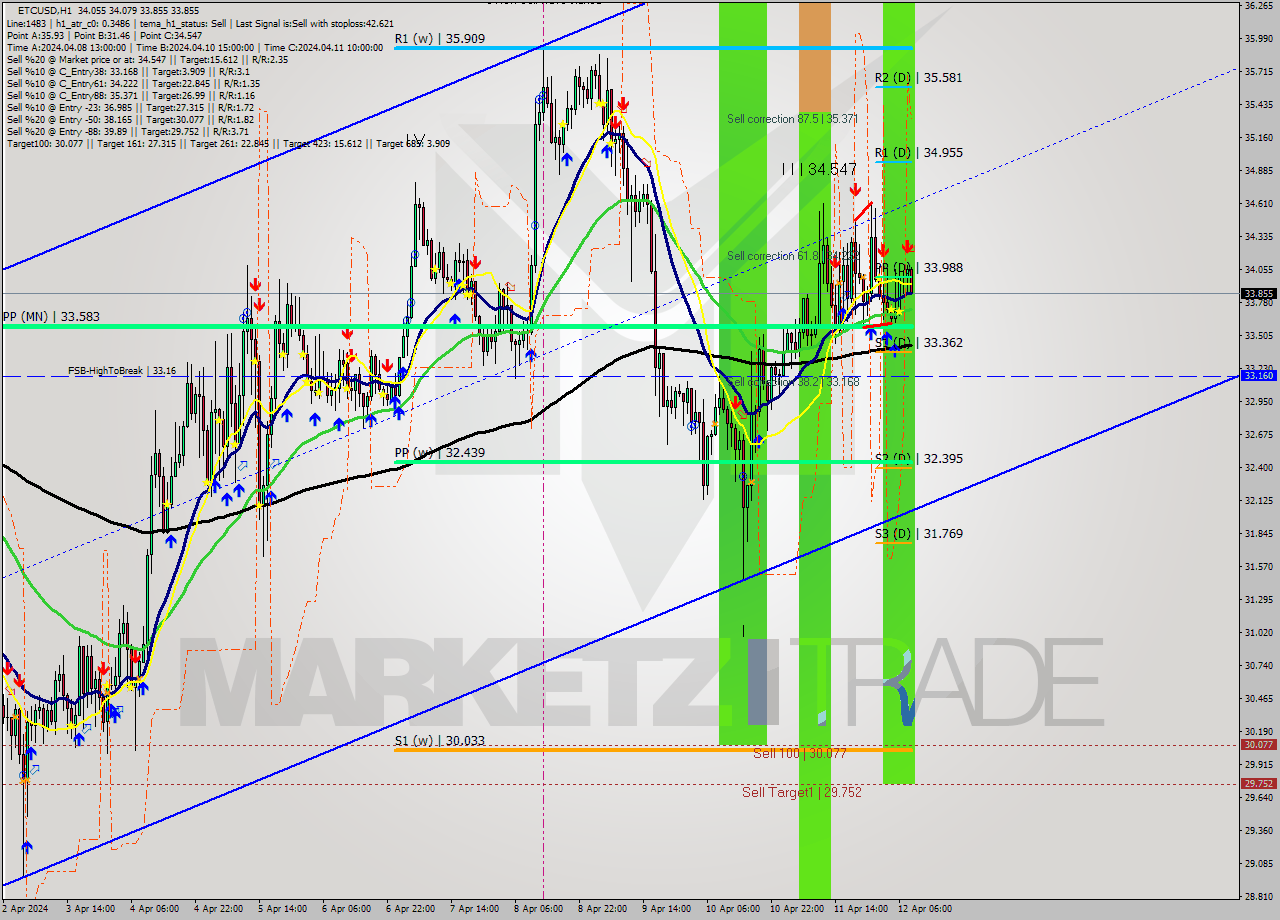1280x920 pixels.
Task: Select the S2 (D) | 32.395 support label
Action: (918, 459)
